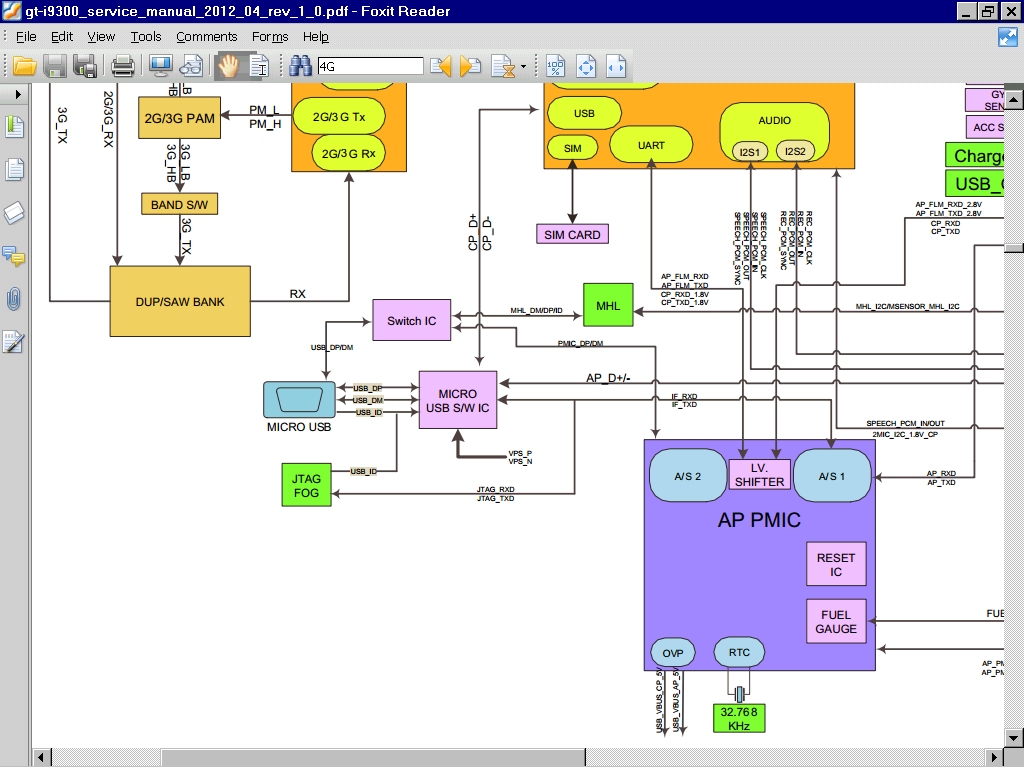Open the Comments menu

point(206,37)
